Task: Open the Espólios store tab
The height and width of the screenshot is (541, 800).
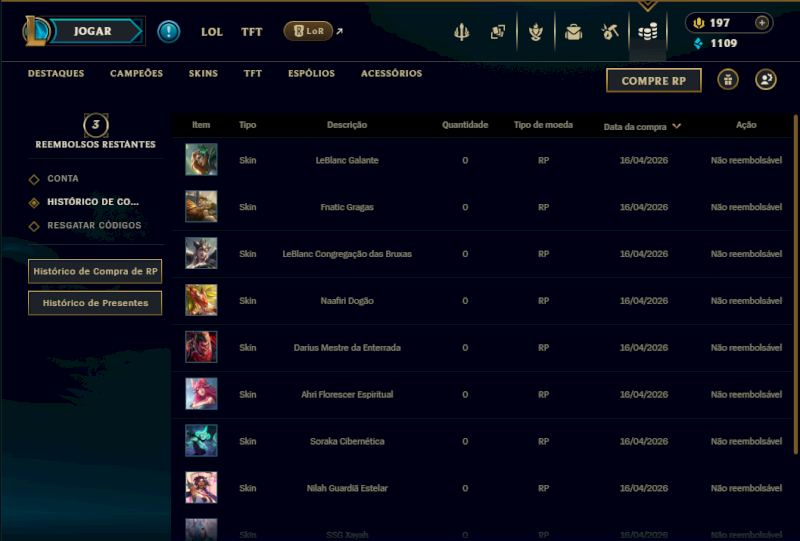Action: 311,74
